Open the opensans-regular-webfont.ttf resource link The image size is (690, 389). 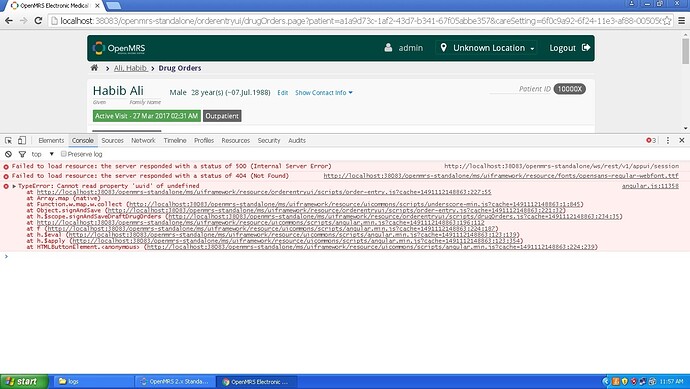[x=501, y=176]
